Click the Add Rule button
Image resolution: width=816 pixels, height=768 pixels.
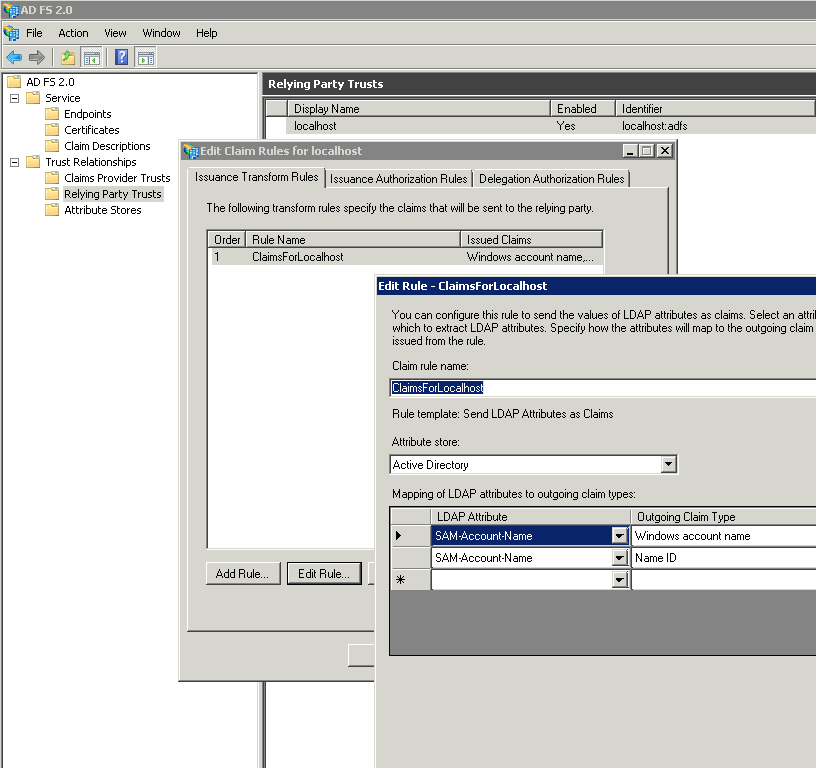242,573
